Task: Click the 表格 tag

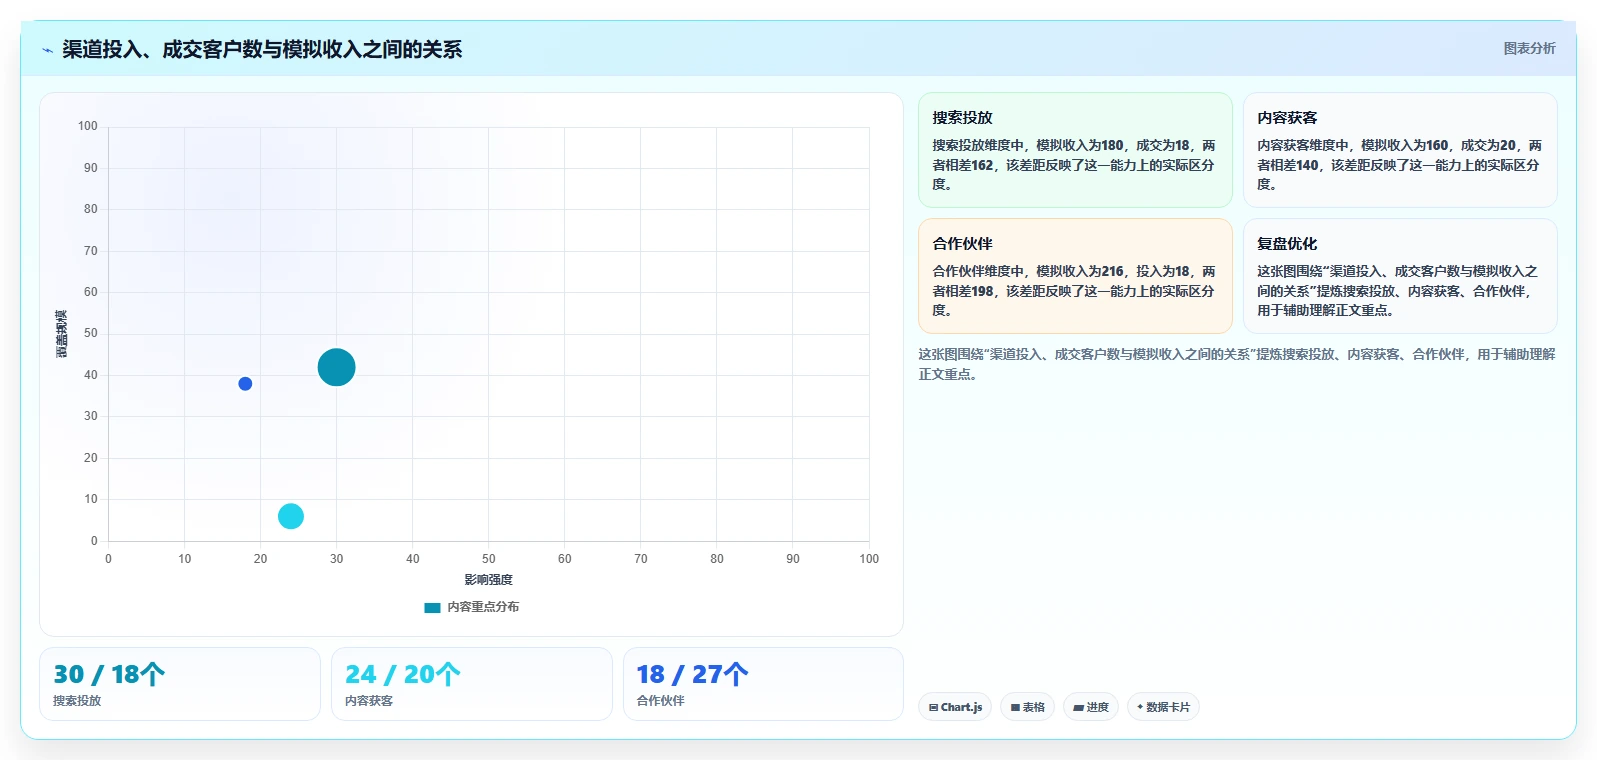Action: point(1027,707)
